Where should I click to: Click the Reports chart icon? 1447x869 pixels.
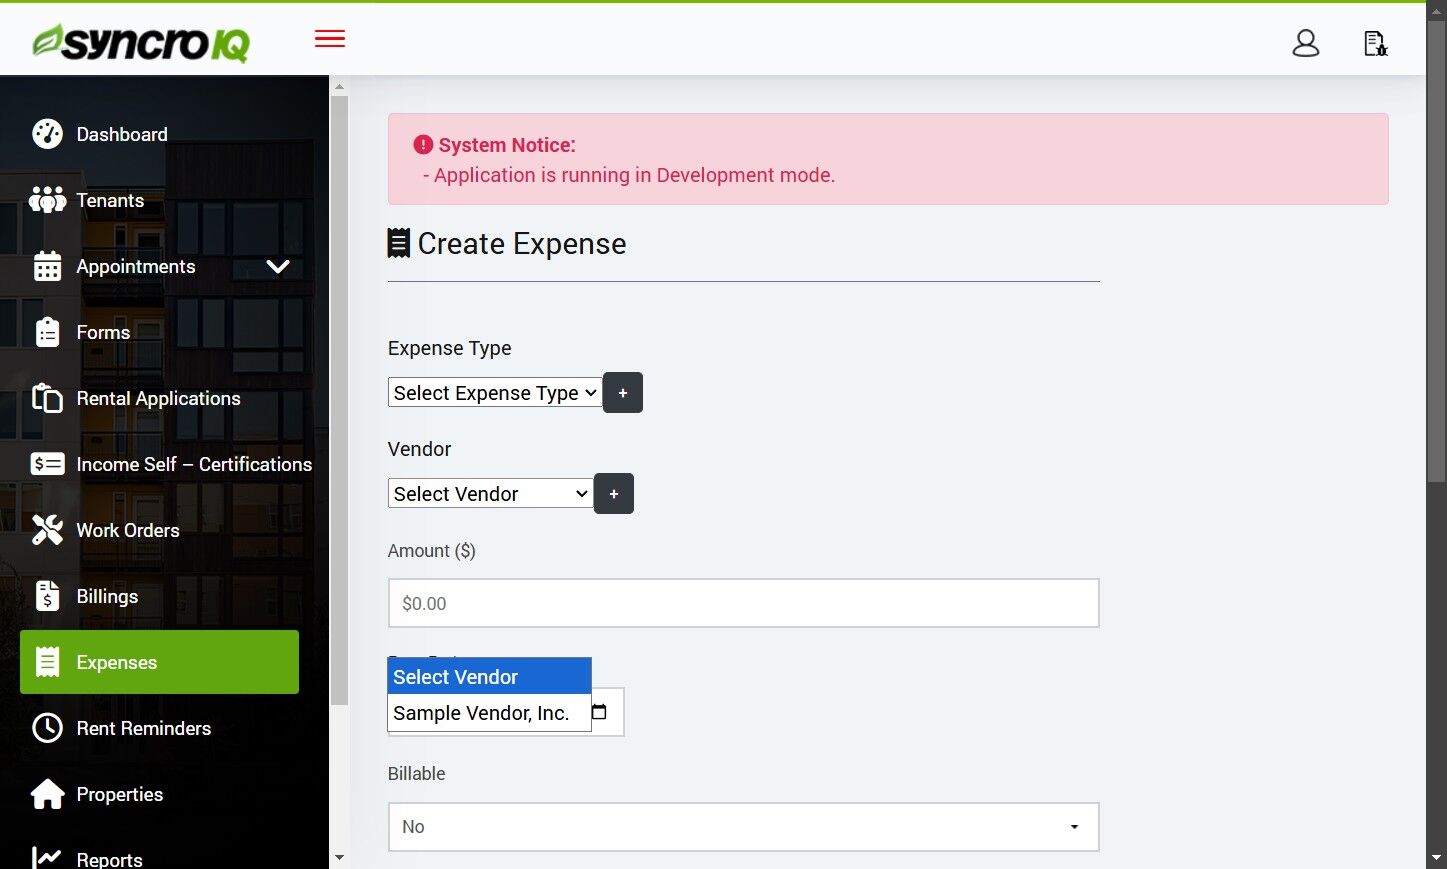pyautogui.click(x=47, y=858)
